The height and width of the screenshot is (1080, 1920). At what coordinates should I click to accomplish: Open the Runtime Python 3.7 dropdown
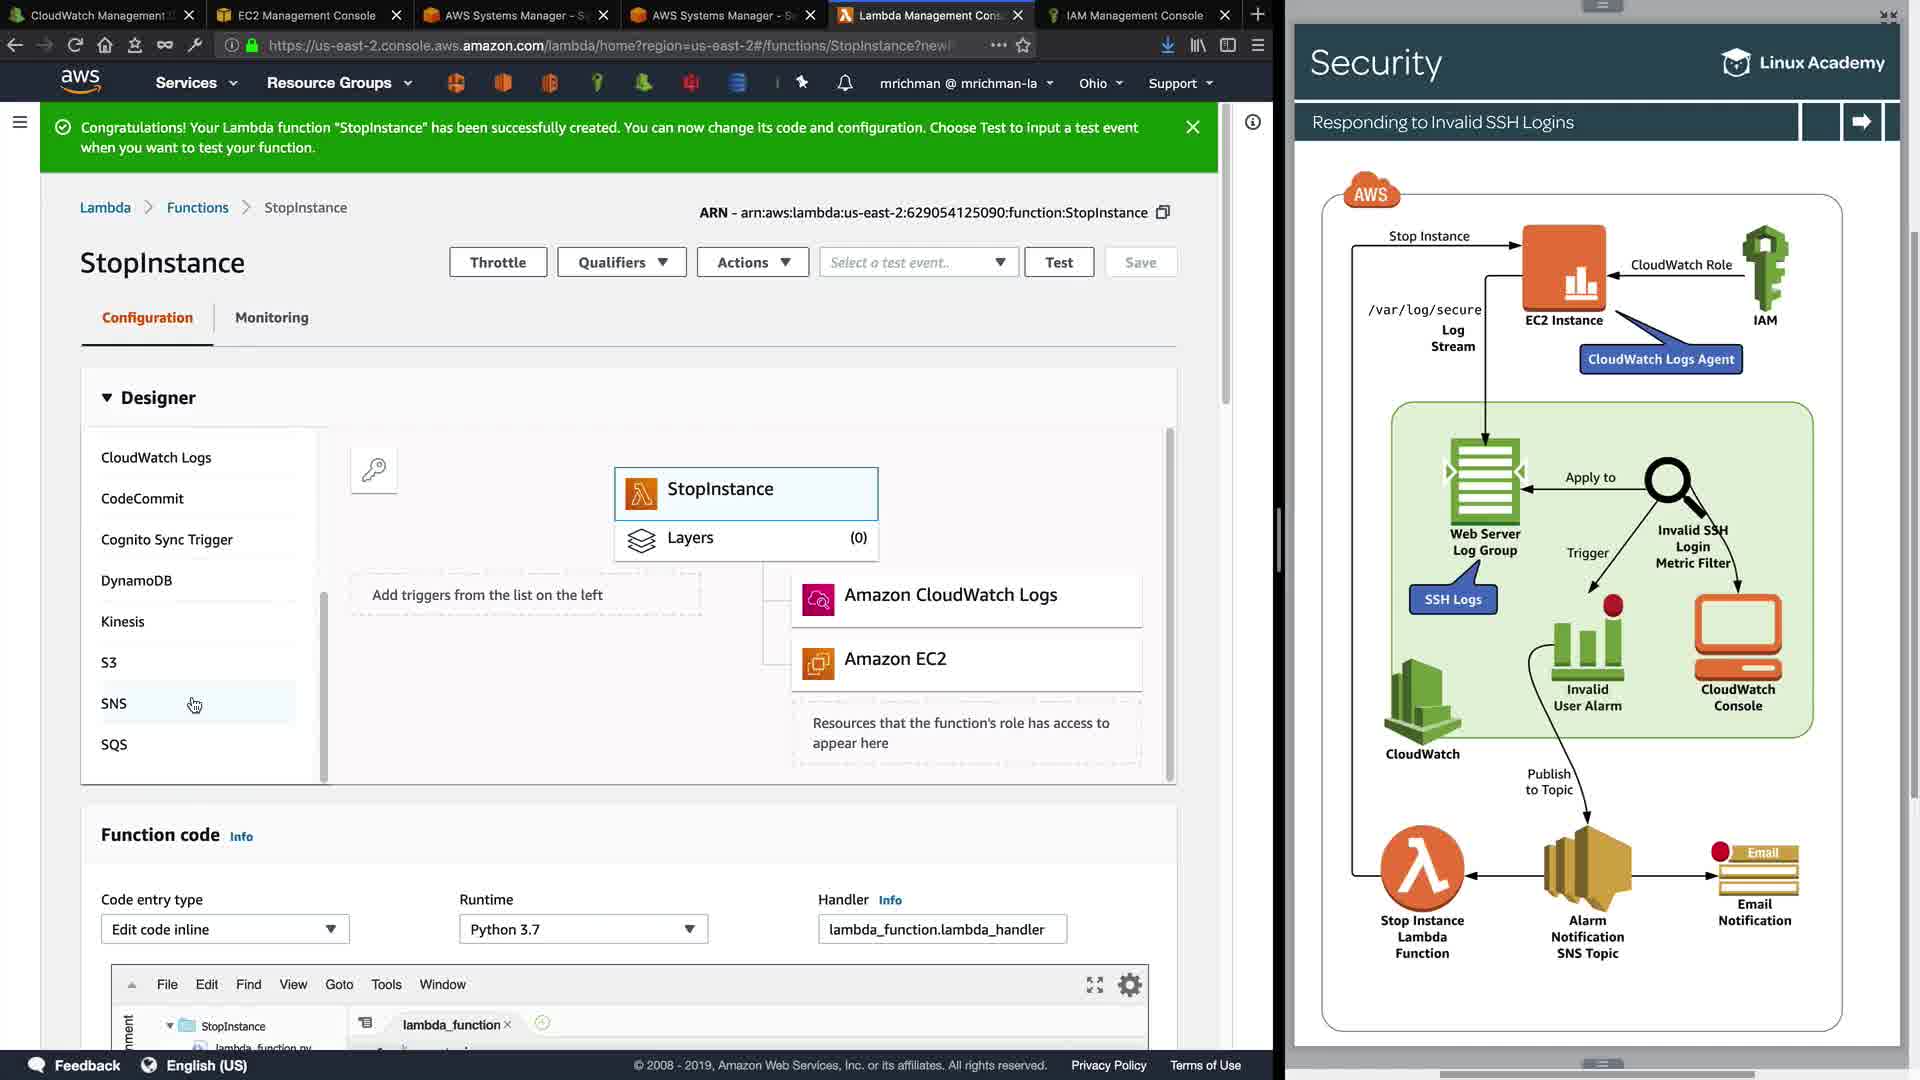click(583, 929)
